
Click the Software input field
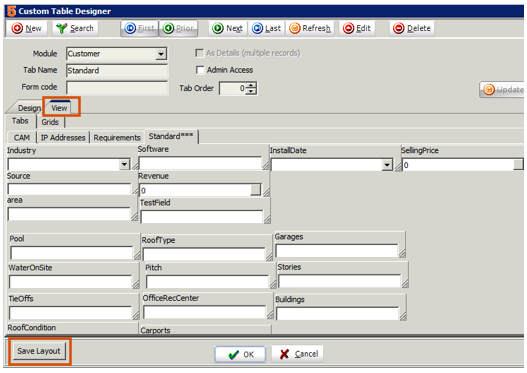coord(200,163)
